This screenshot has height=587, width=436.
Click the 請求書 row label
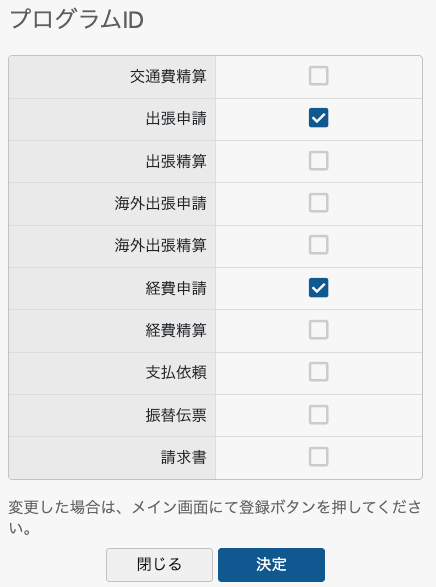click(x=184, y=457)
